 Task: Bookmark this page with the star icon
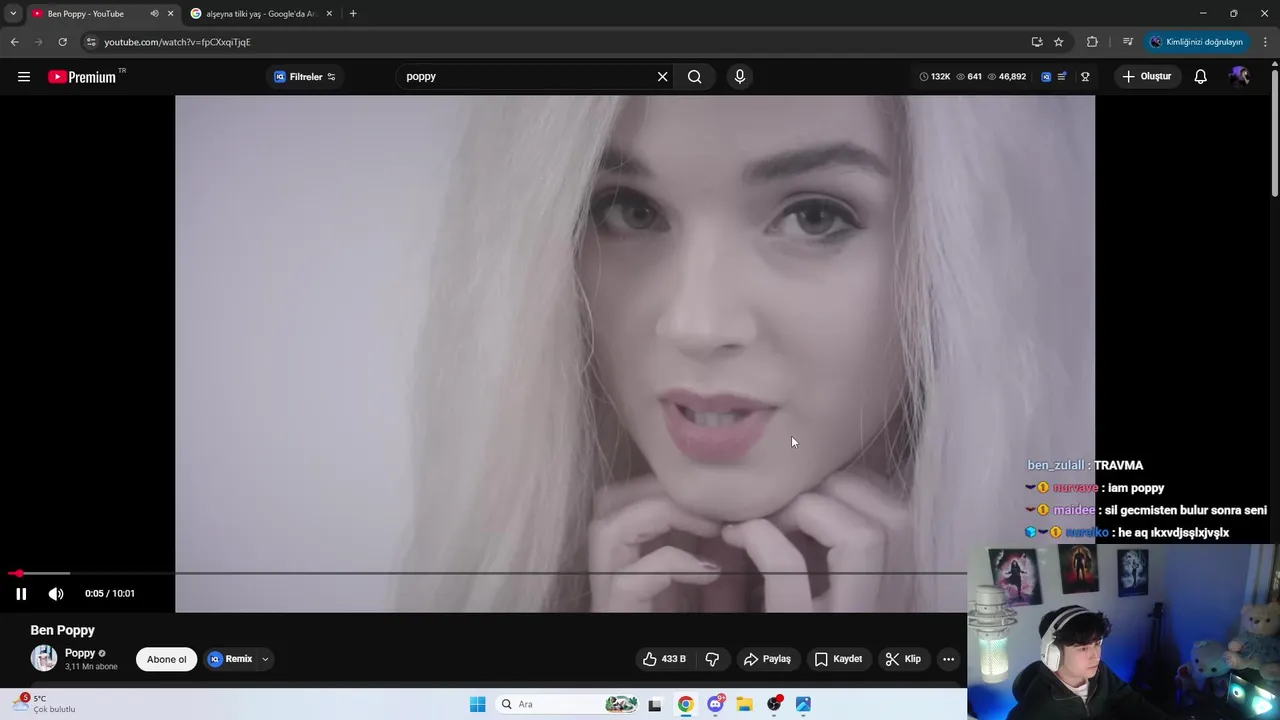pyautogui.click(x=1059, y=42)
